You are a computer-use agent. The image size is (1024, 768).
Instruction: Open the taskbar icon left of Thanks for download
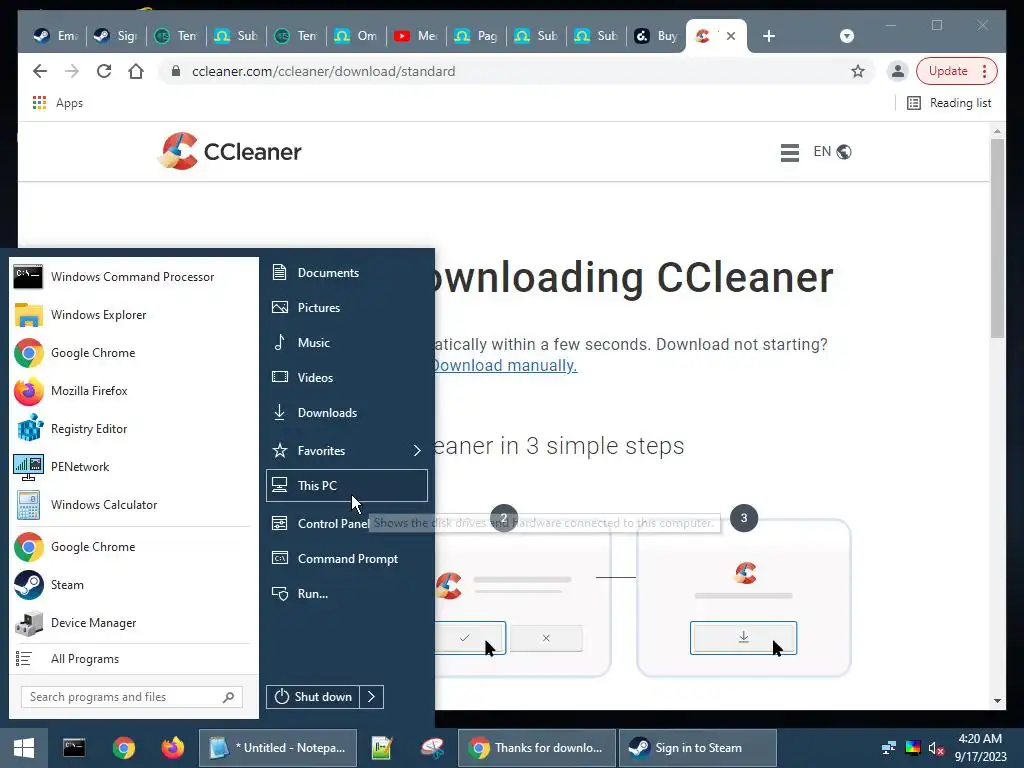(431, 748)
